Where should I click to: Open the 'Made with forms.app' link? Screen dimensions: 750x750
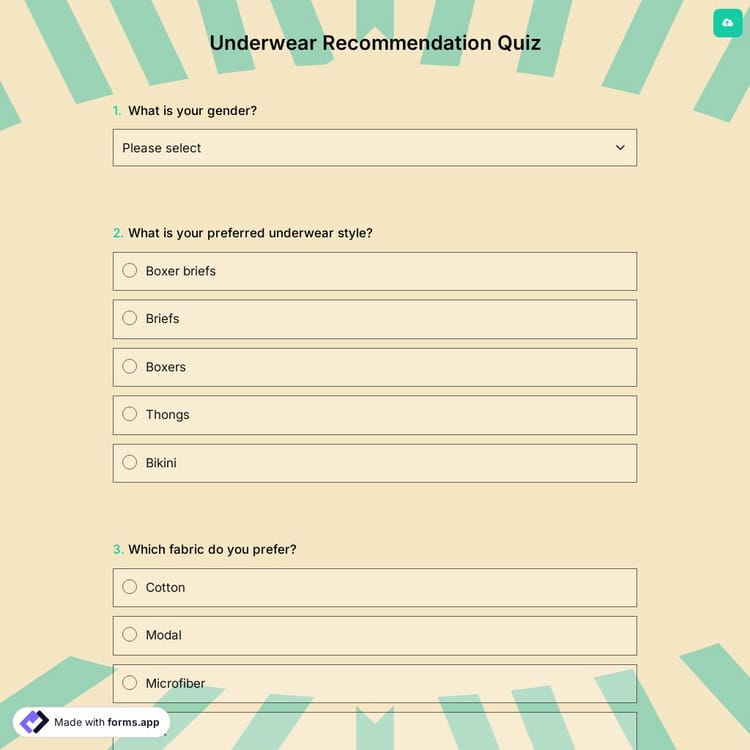tap(106, 722)
